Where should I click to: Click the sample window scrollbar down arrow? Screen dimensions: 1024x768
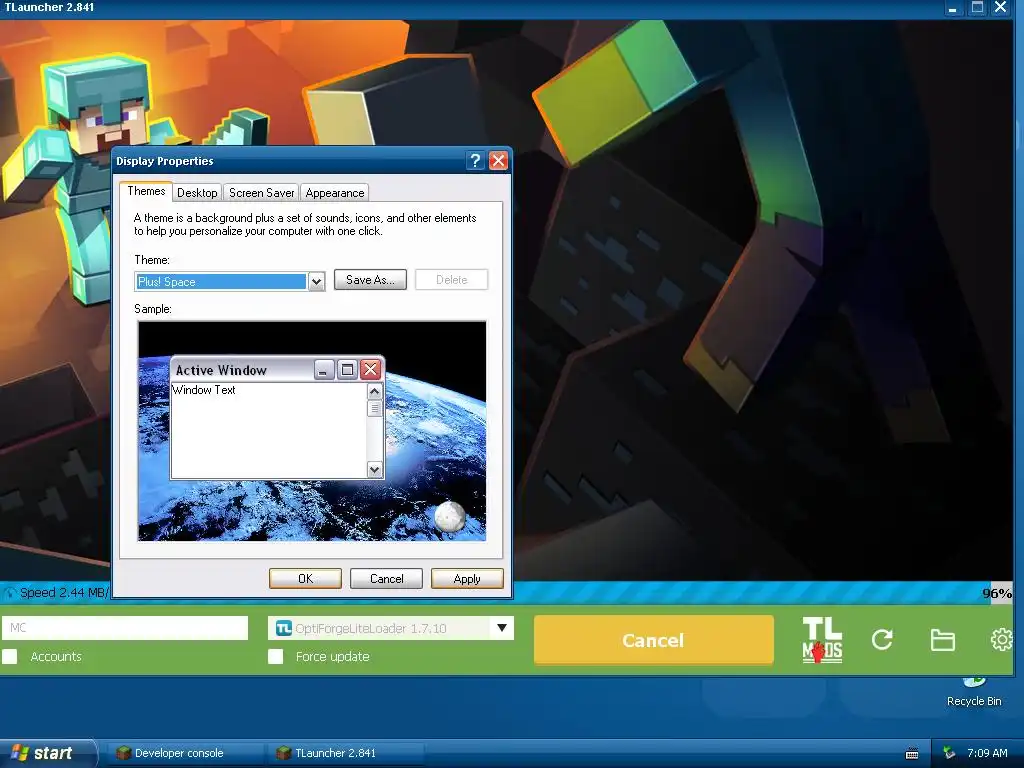[374, 470]
